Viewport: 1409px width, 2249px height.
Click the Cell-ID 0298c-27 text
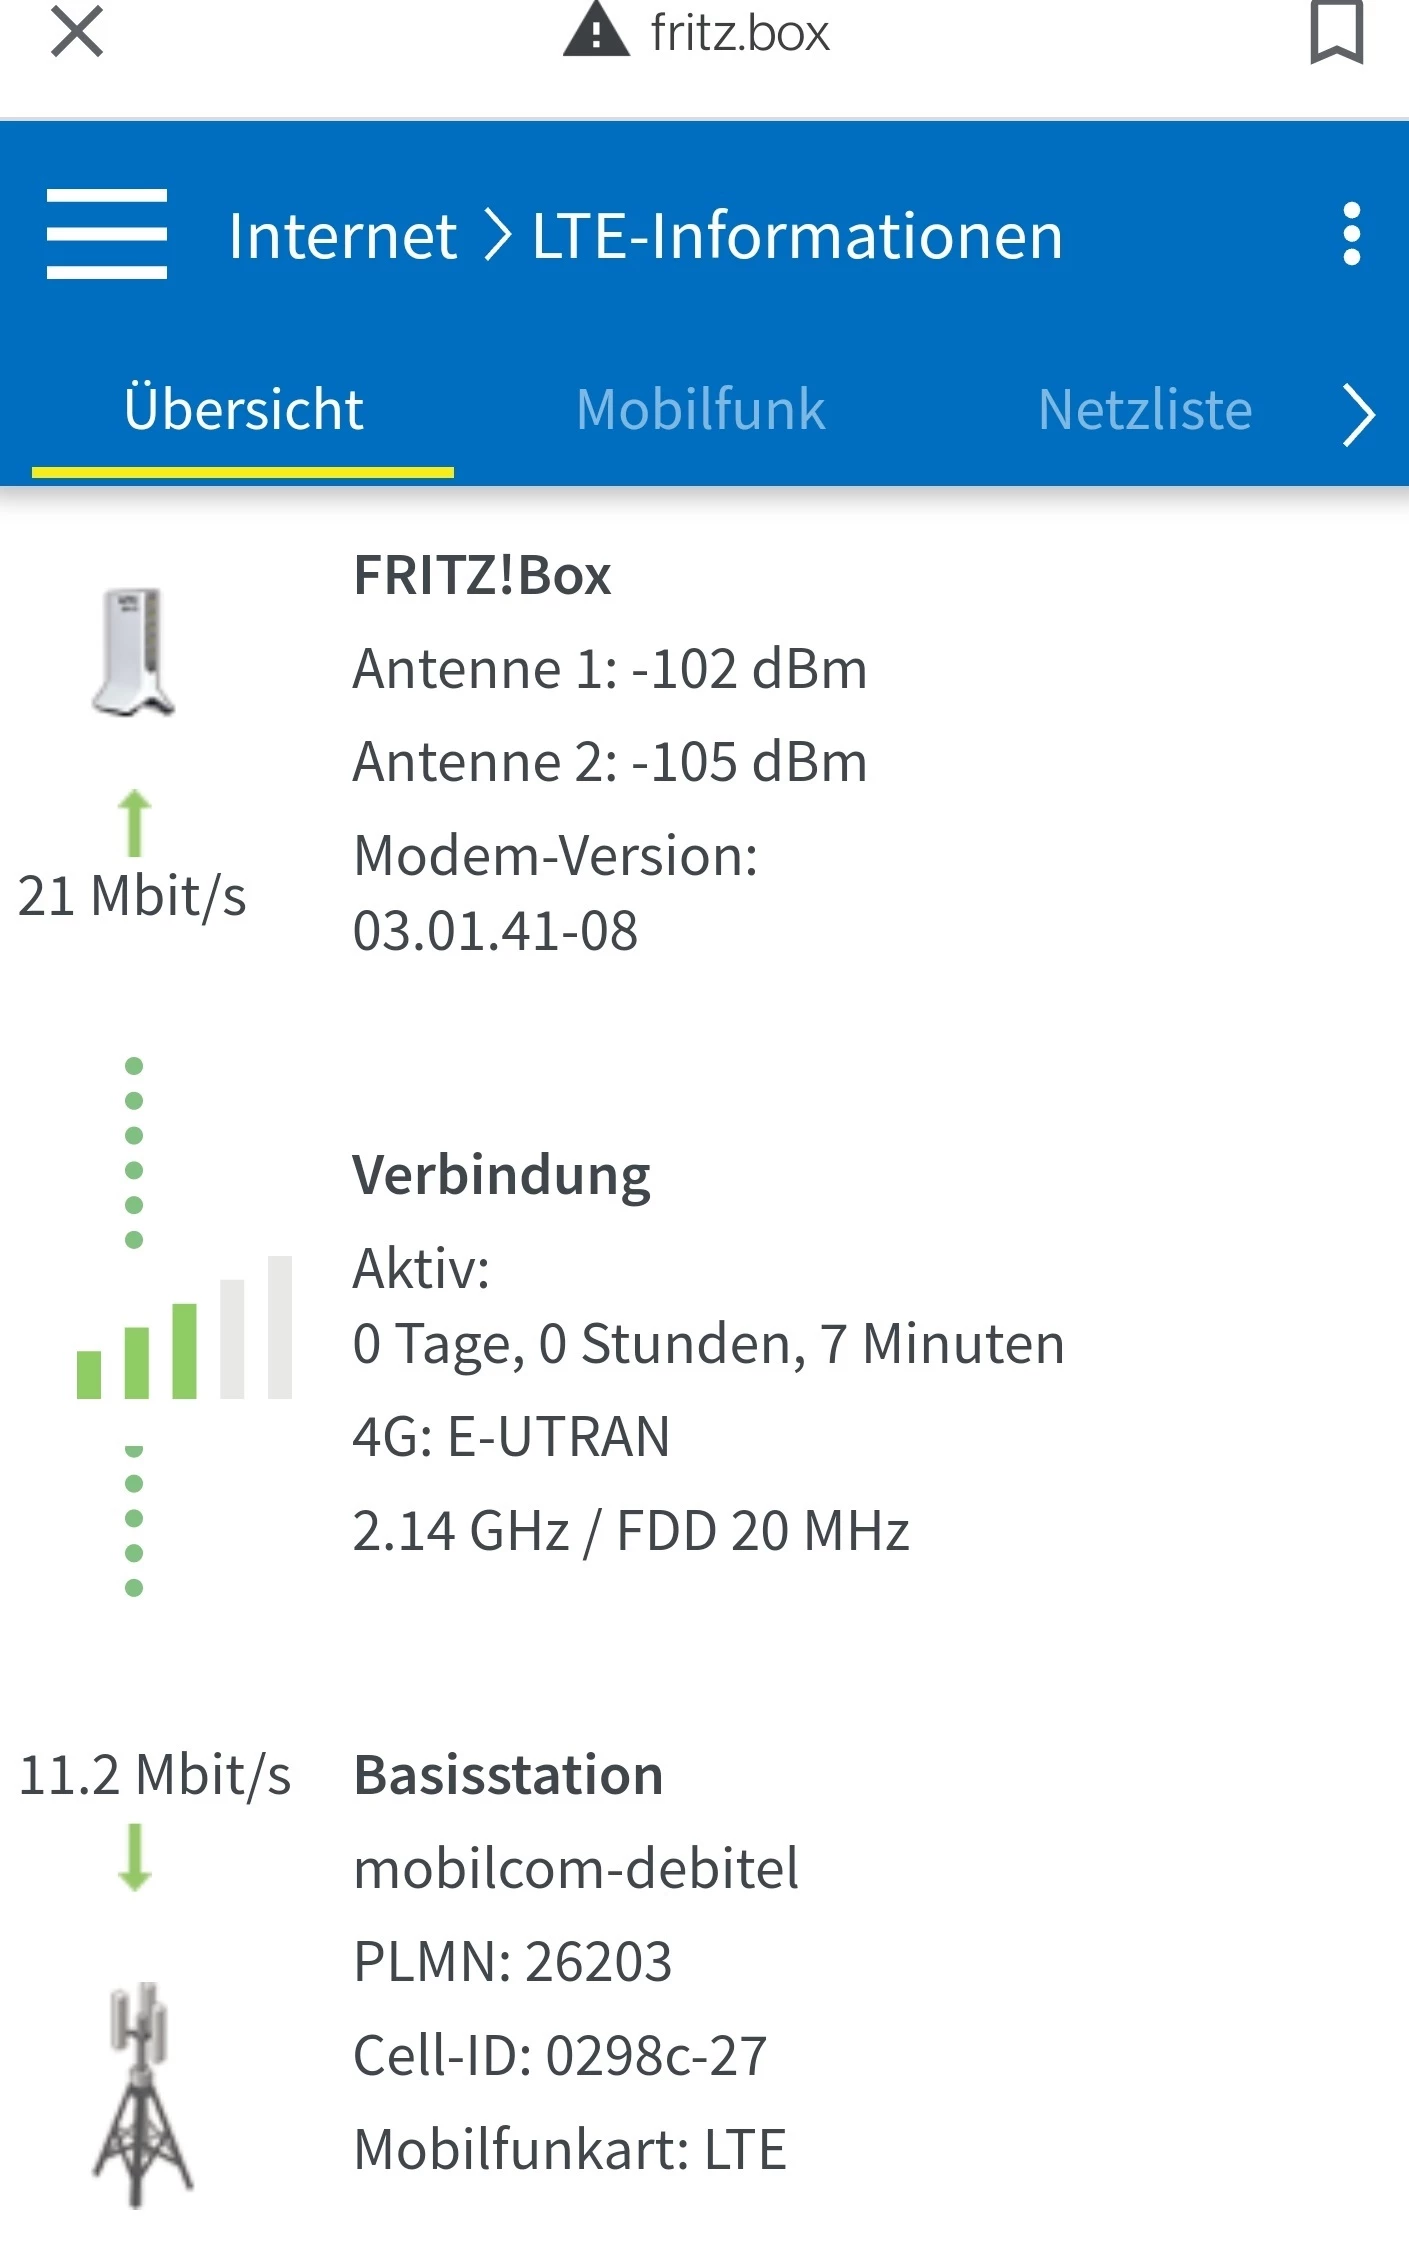click(x=560, y=2056)
